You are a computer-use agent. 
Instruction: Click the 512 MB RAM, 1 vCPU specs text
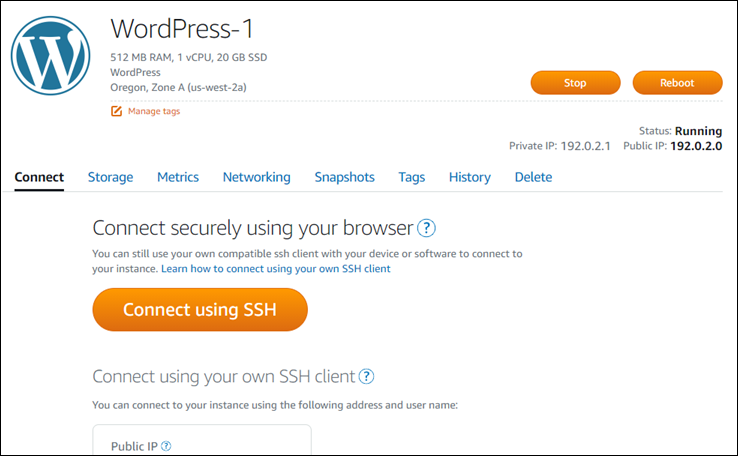[x=189, y=57]
